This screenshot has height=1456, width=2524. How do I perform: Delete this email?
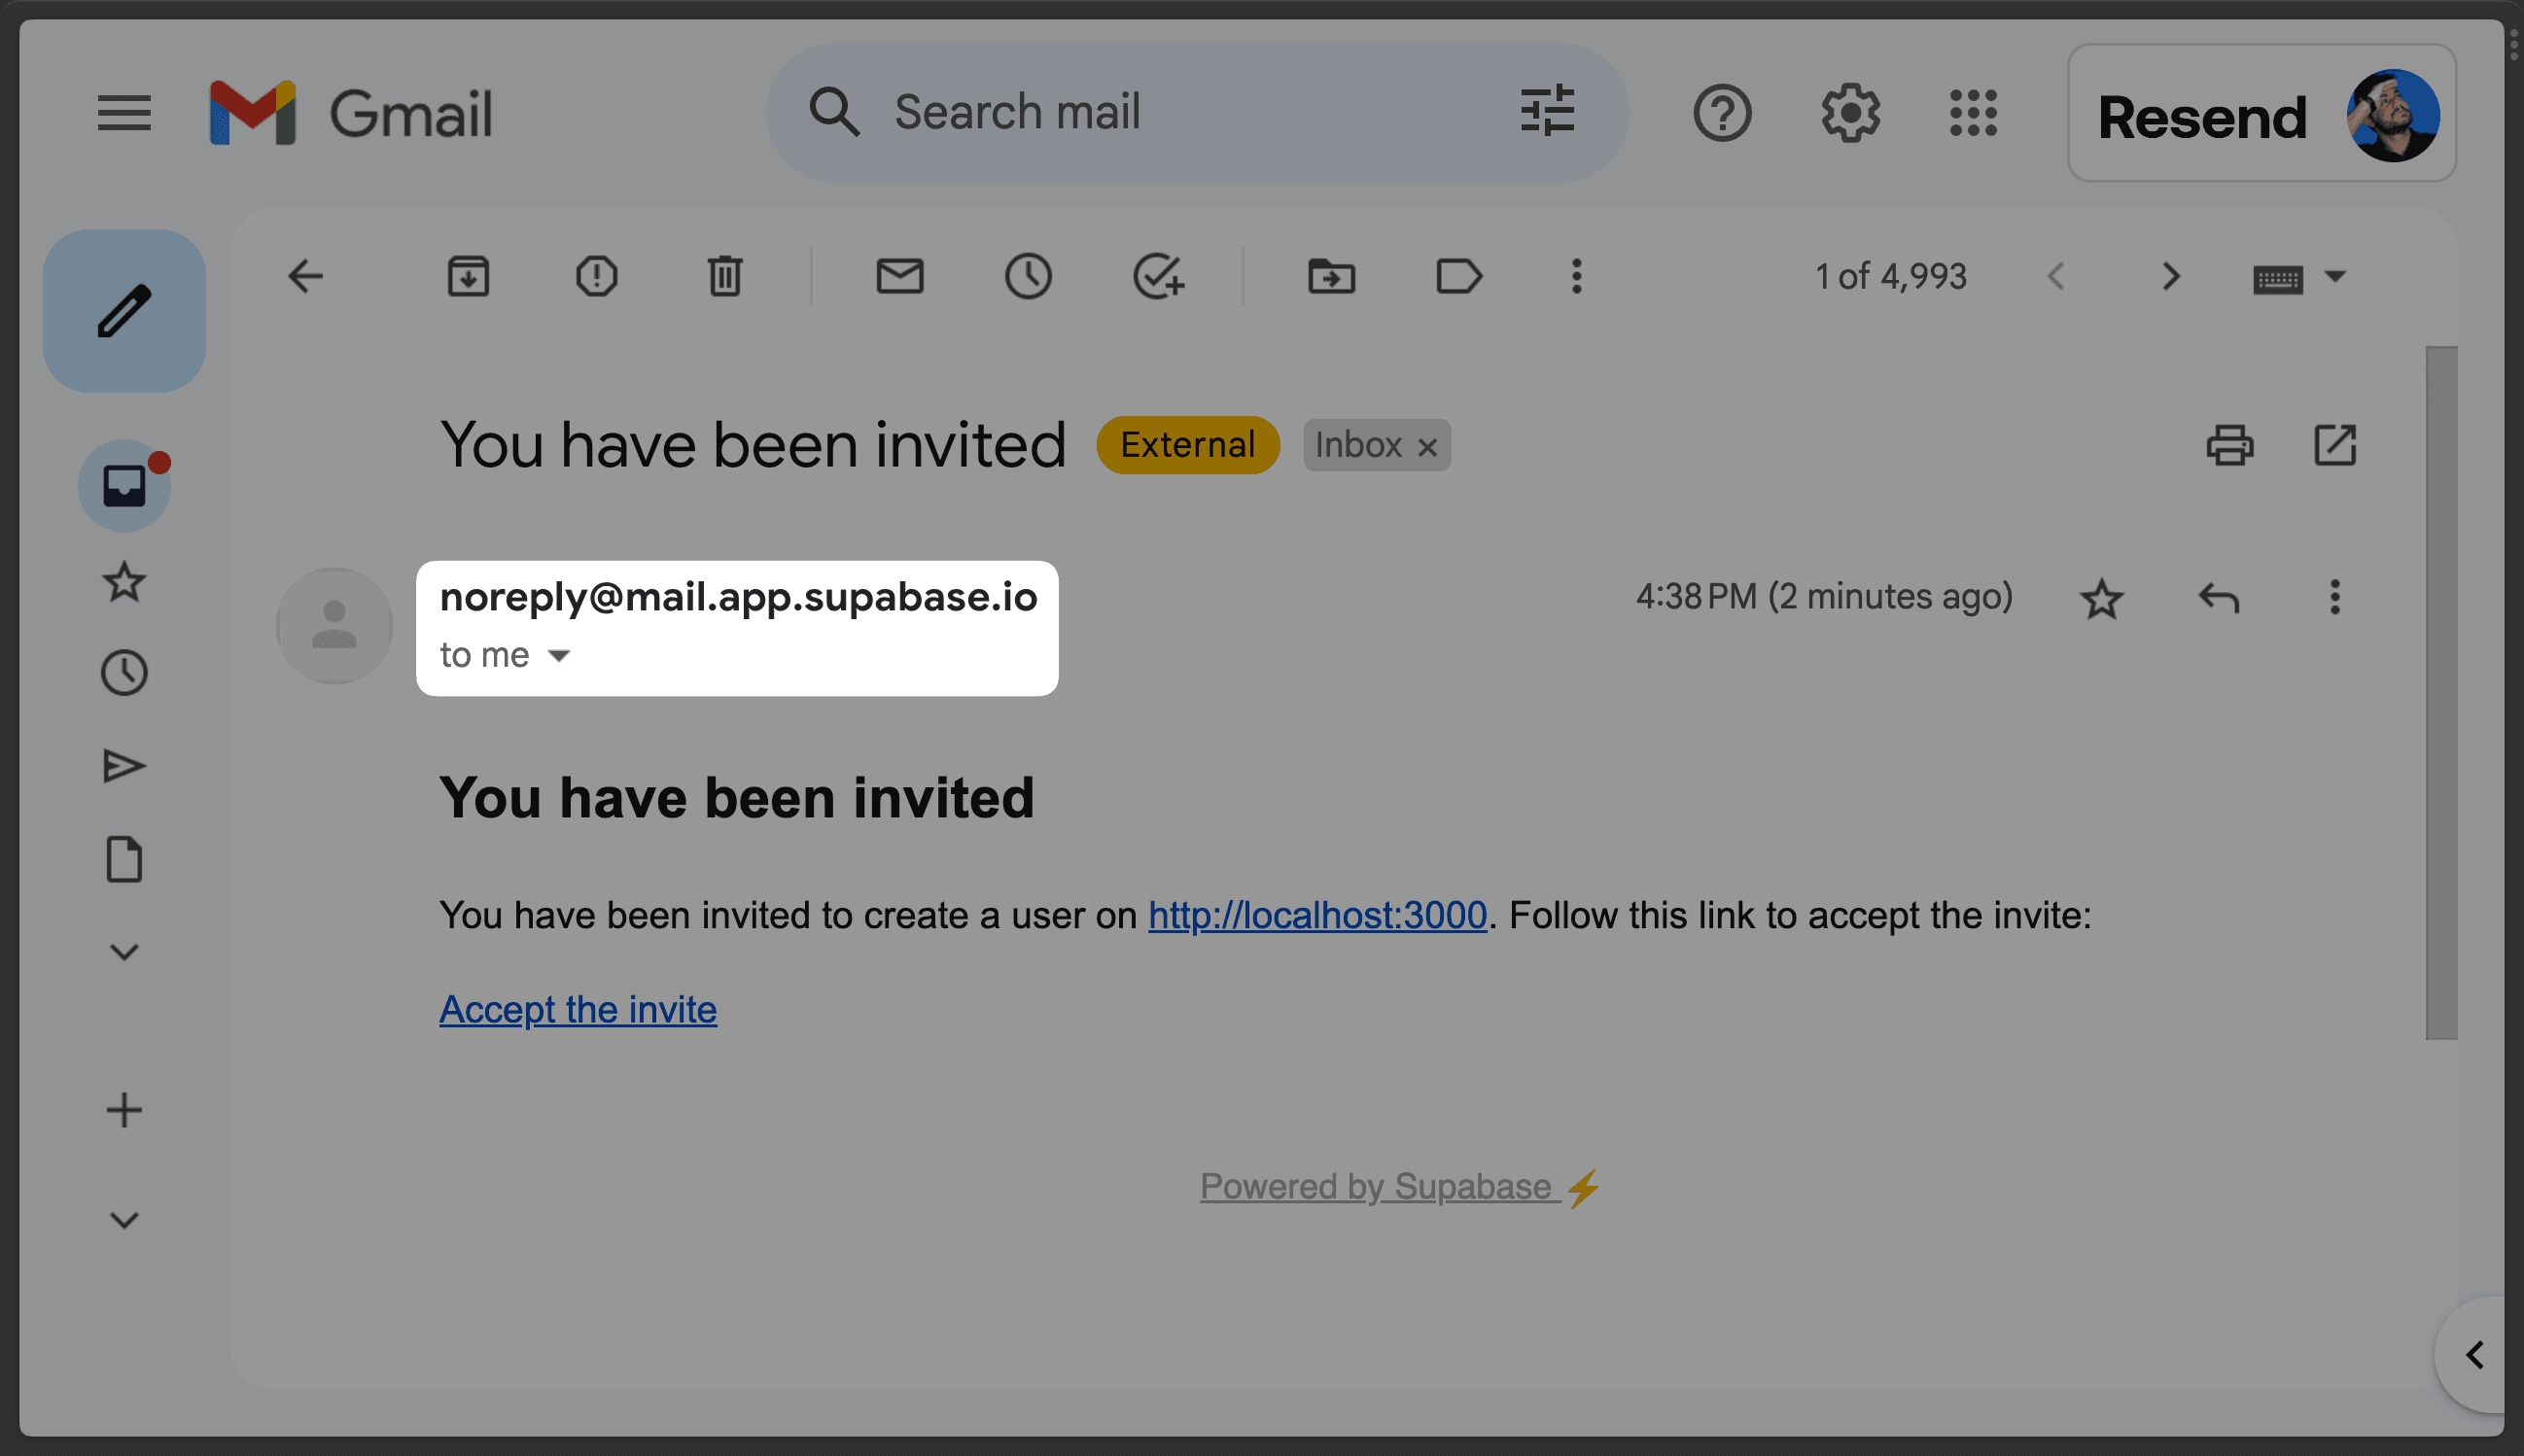725,277
